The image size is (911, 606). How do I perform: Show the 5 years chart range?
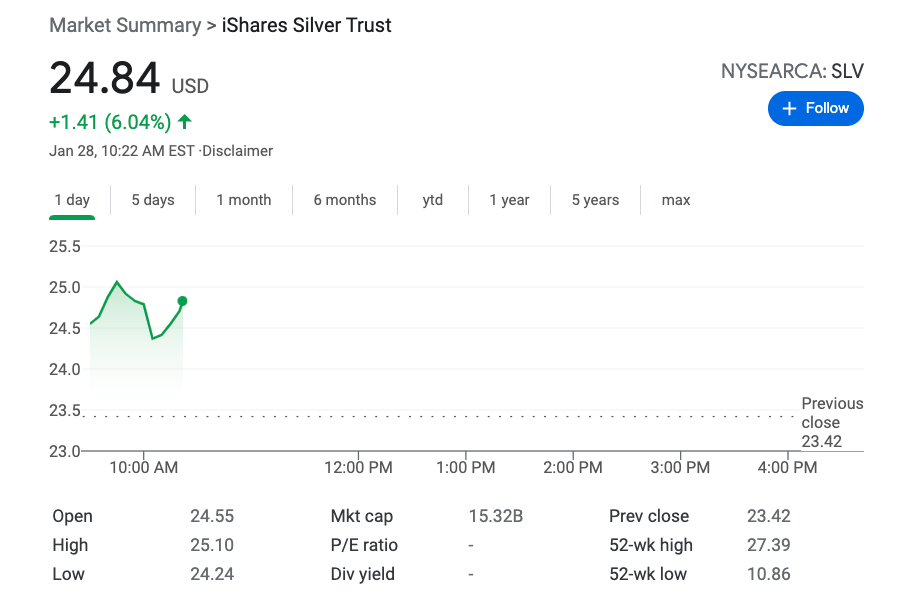595,200
